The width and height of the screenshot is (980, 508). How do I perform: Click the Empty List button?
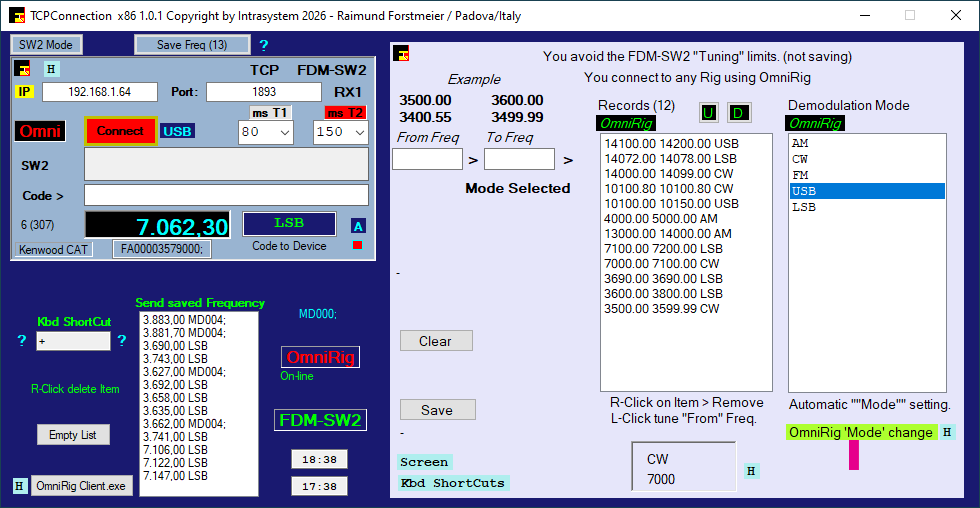click(x=73, y=435)
